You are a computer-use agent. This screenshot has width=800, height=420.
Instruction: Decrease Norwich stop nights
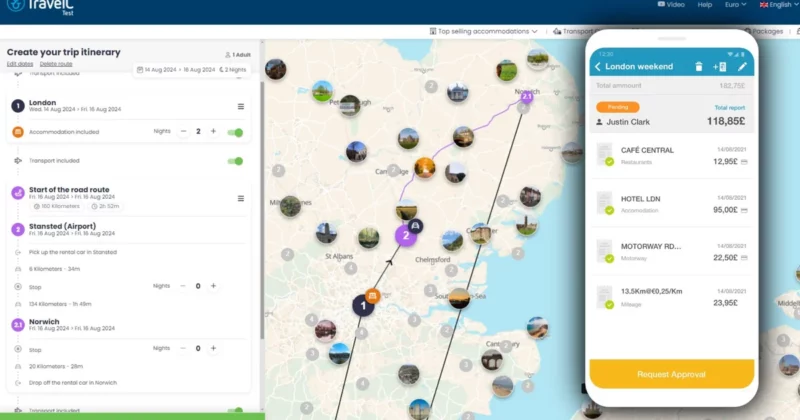point(183,349)
